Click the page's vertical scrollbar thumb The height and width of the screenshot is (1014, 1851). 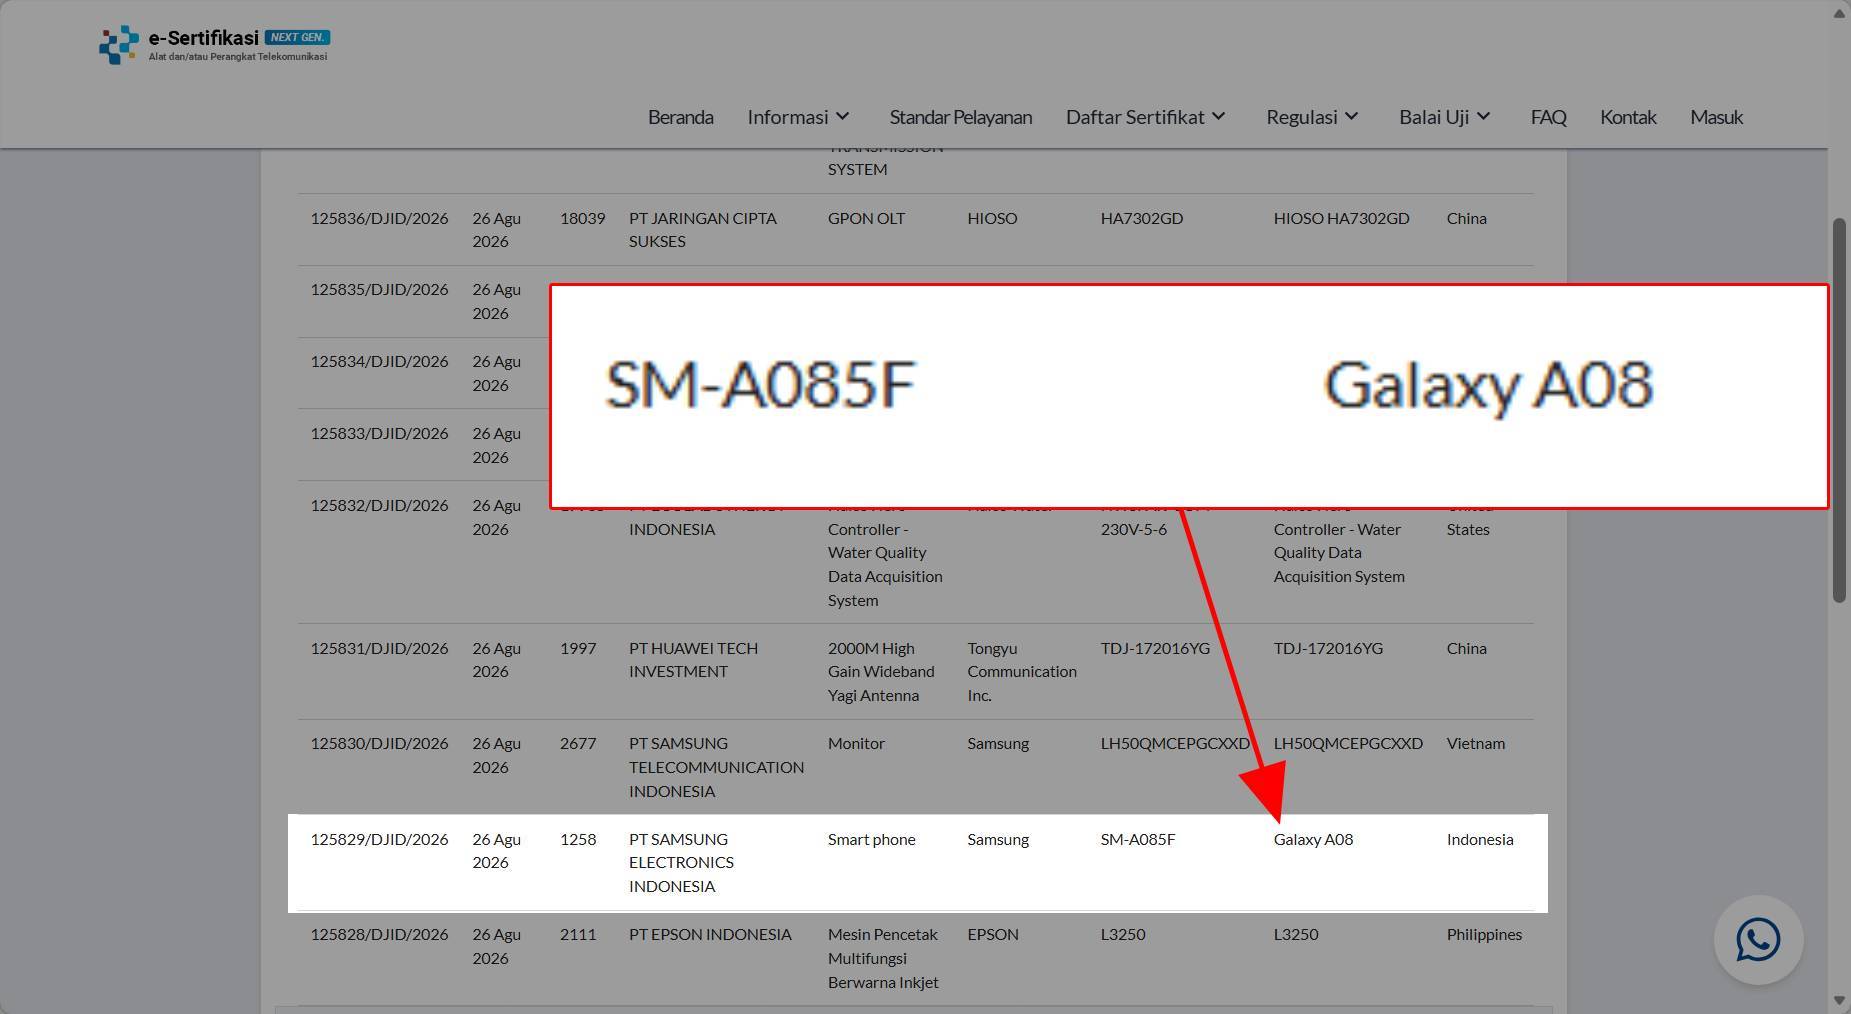tap(1839, 410)
